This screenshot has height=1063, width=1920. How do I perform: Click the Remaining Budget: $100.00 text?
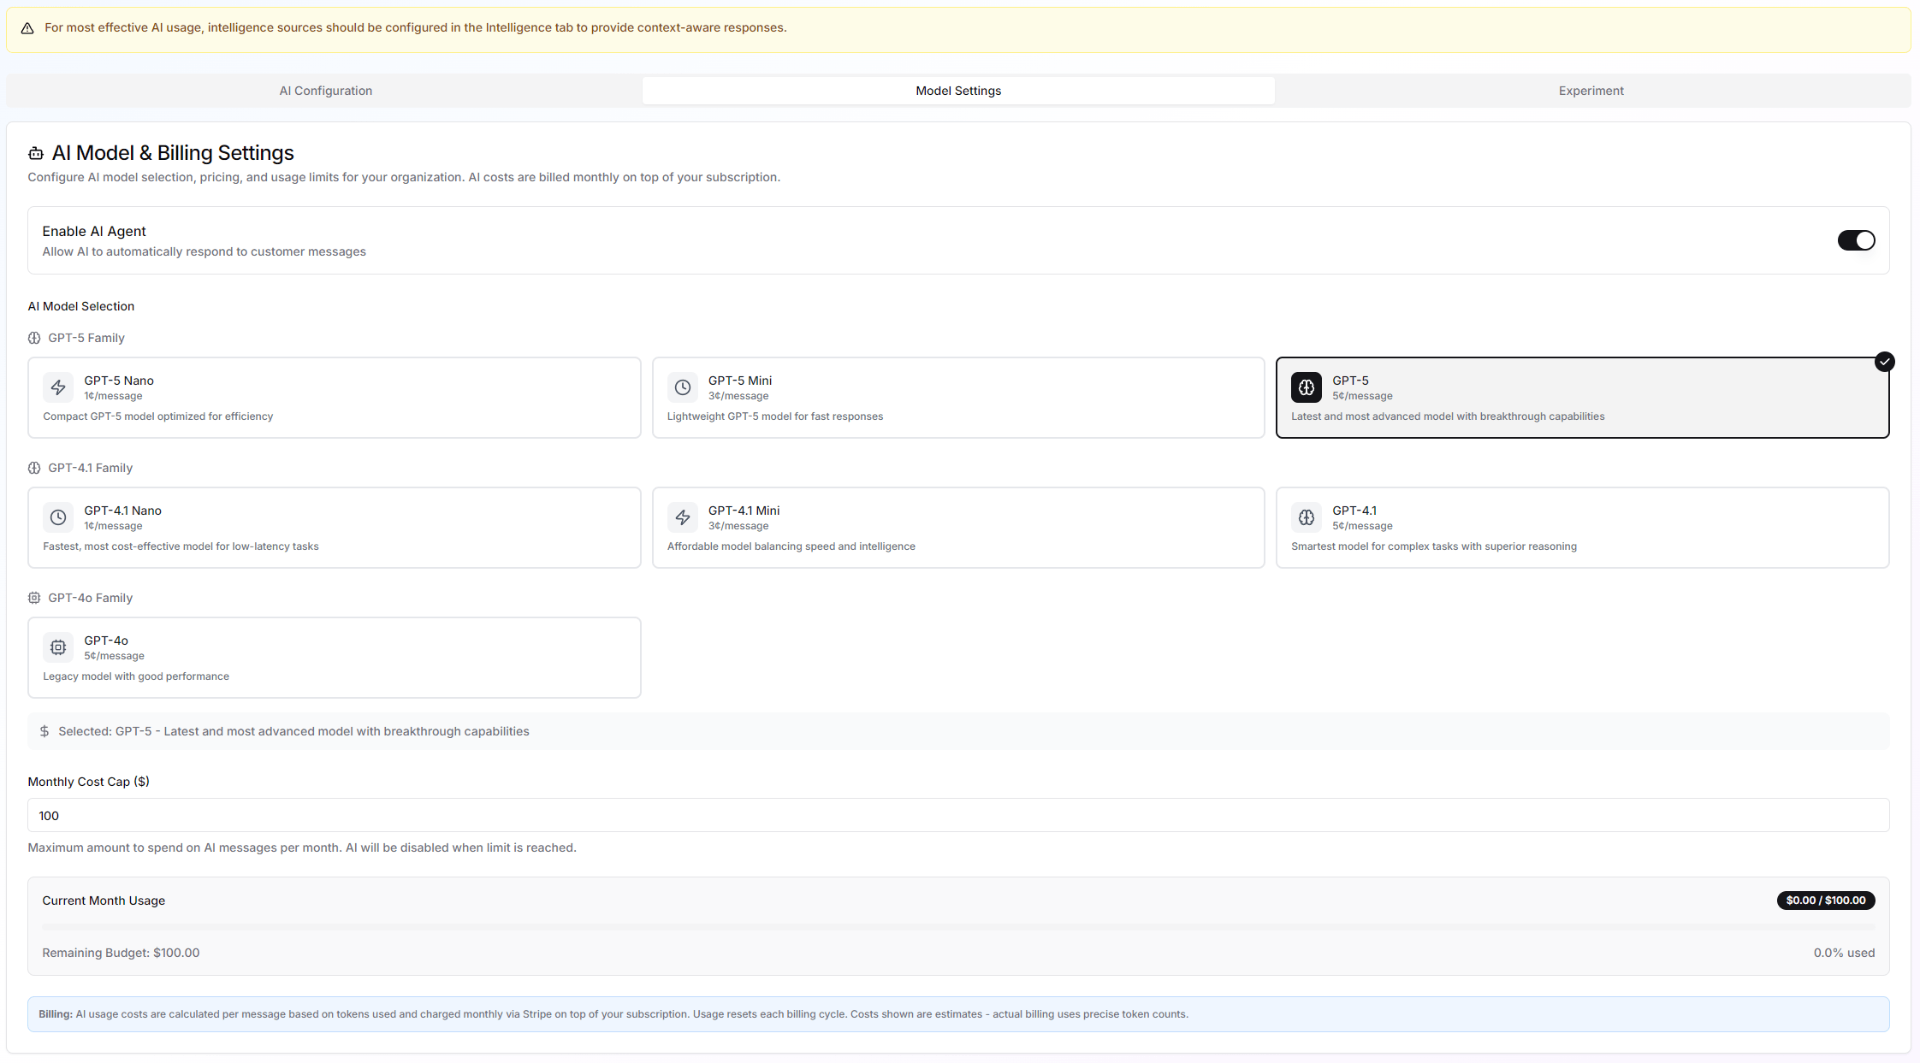click(x=121, y=953)
